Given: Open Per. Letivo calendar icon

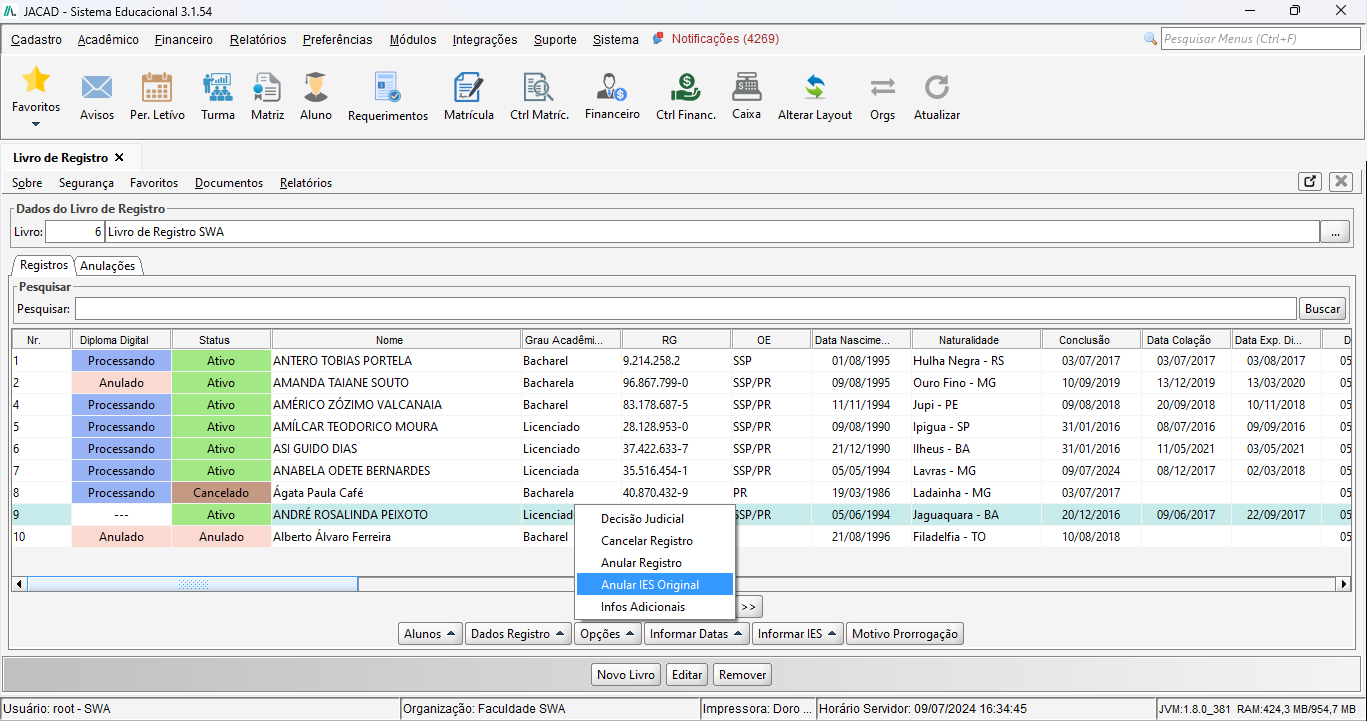Looking at the screenshot, I should [157, 88].
